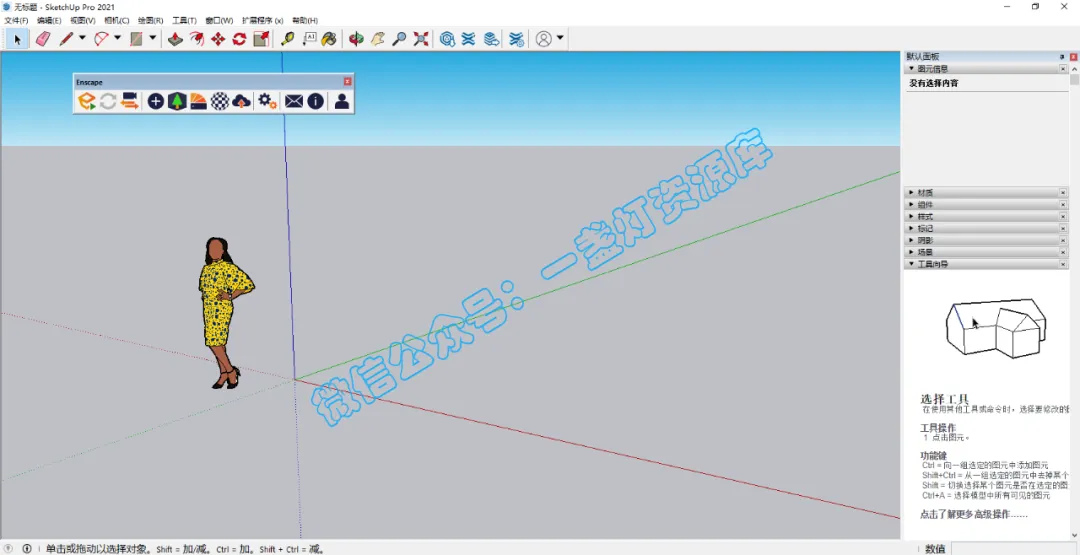Toggle Enscape Live Updates icon
This screenshot has width=1080, height=555.
click(107, 102)
